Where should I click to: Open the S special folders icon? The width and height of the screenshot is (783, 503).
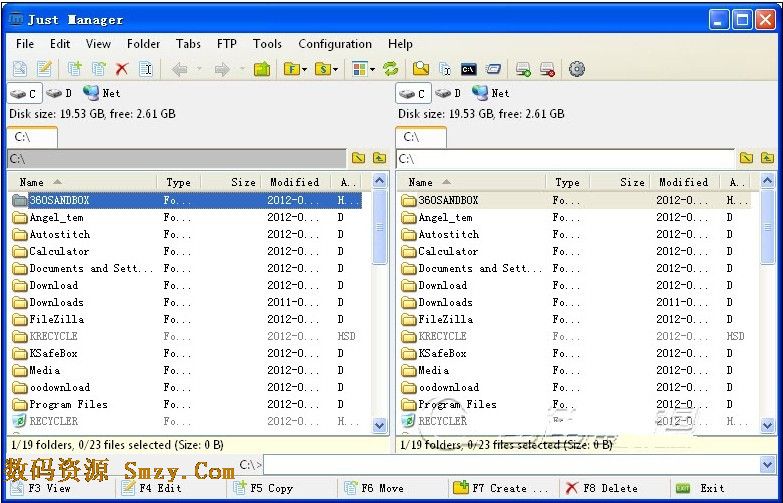click(323, 69)
